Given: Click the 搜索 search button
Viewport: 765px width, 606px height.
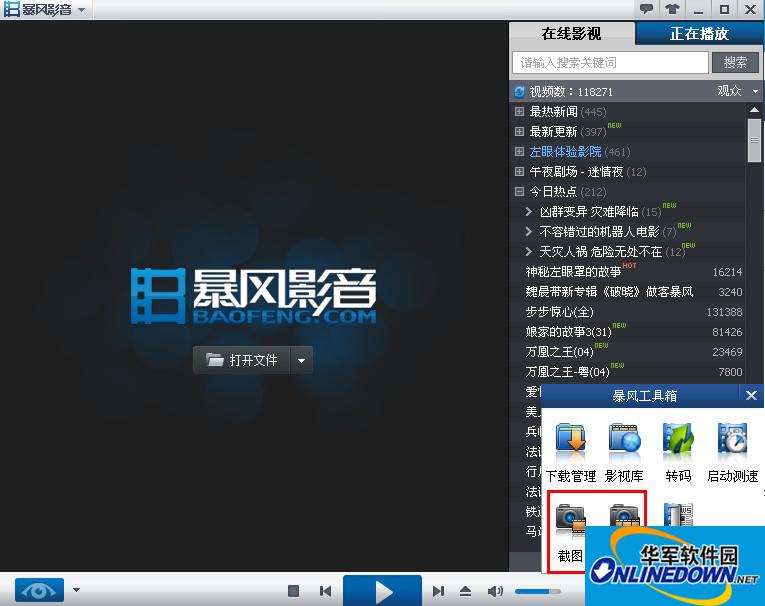Looking at the screenshot, I should click(x=735, y=62).
